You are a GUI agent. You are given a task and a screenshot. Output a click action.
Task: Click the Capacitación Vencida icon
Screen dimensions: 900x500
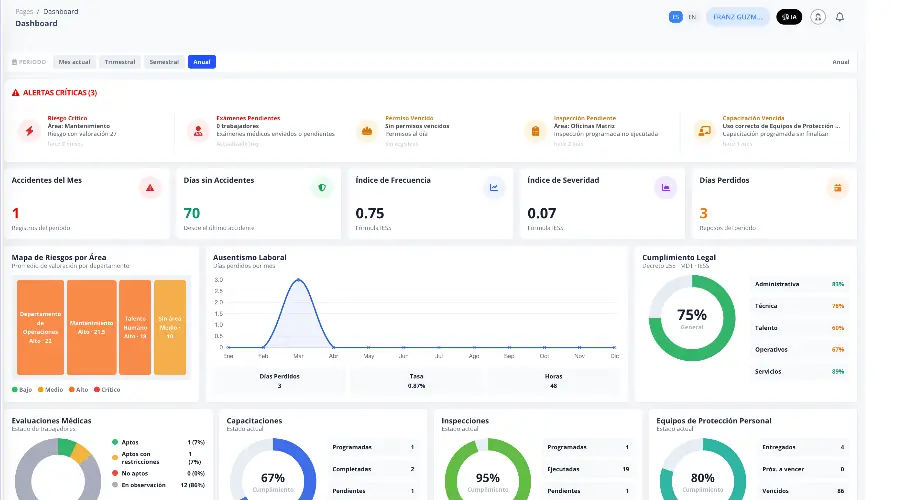click(704, 131)
